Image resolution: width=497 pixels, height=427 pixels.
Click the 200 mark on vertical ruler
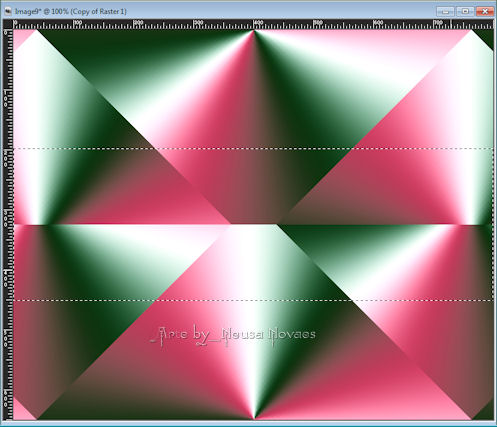tap(7, 155)
